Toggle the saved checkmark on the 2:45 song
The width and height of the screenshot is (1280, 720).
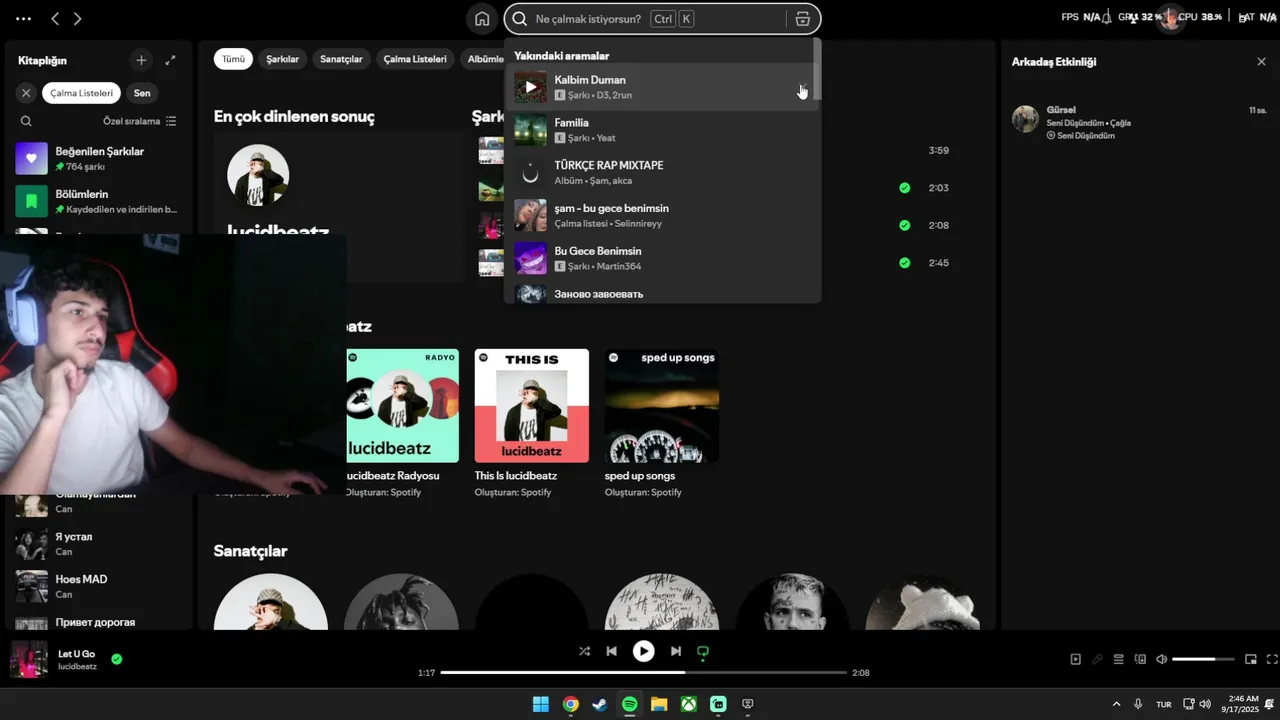click(x=904, y=263)
